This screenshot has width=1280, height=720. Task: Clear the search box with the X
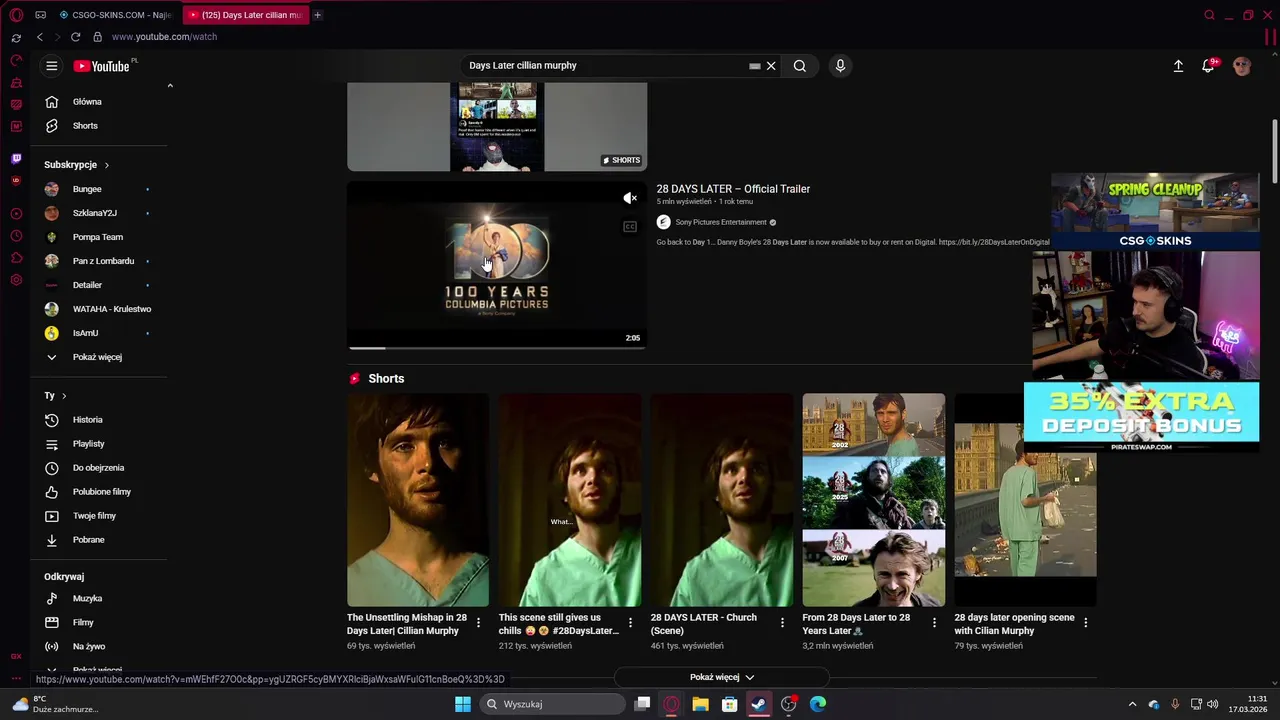(771, 66)
